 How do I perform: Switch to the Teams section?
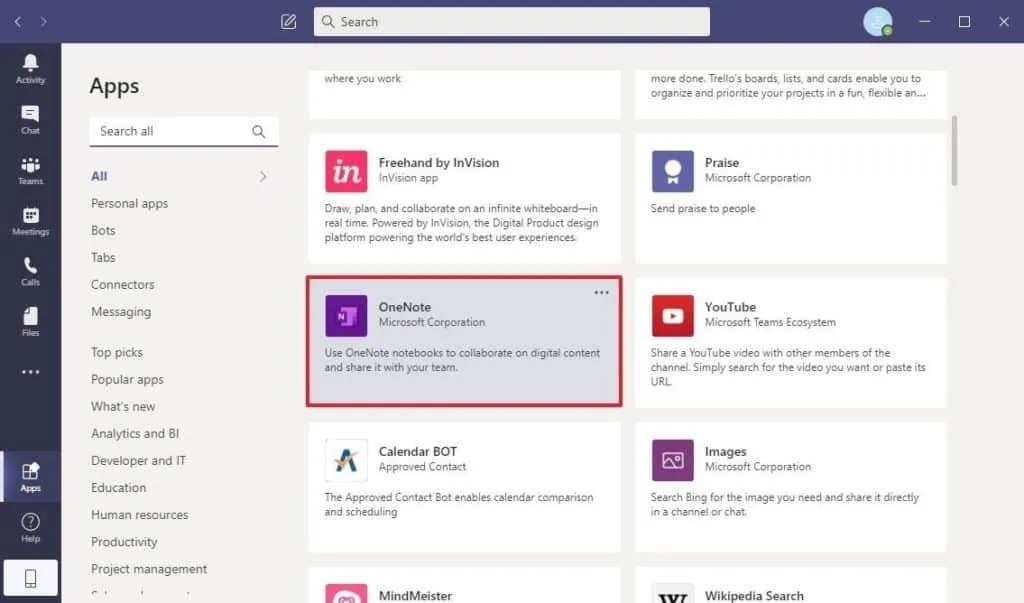click(30, 170)
